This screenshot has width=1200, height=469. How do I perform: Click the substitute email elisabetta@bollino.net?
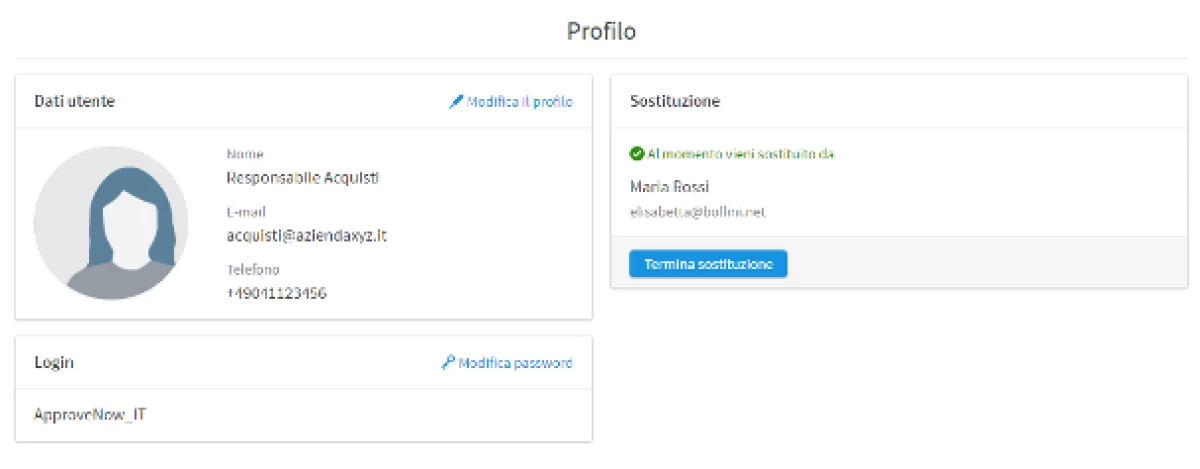point(697,212)
